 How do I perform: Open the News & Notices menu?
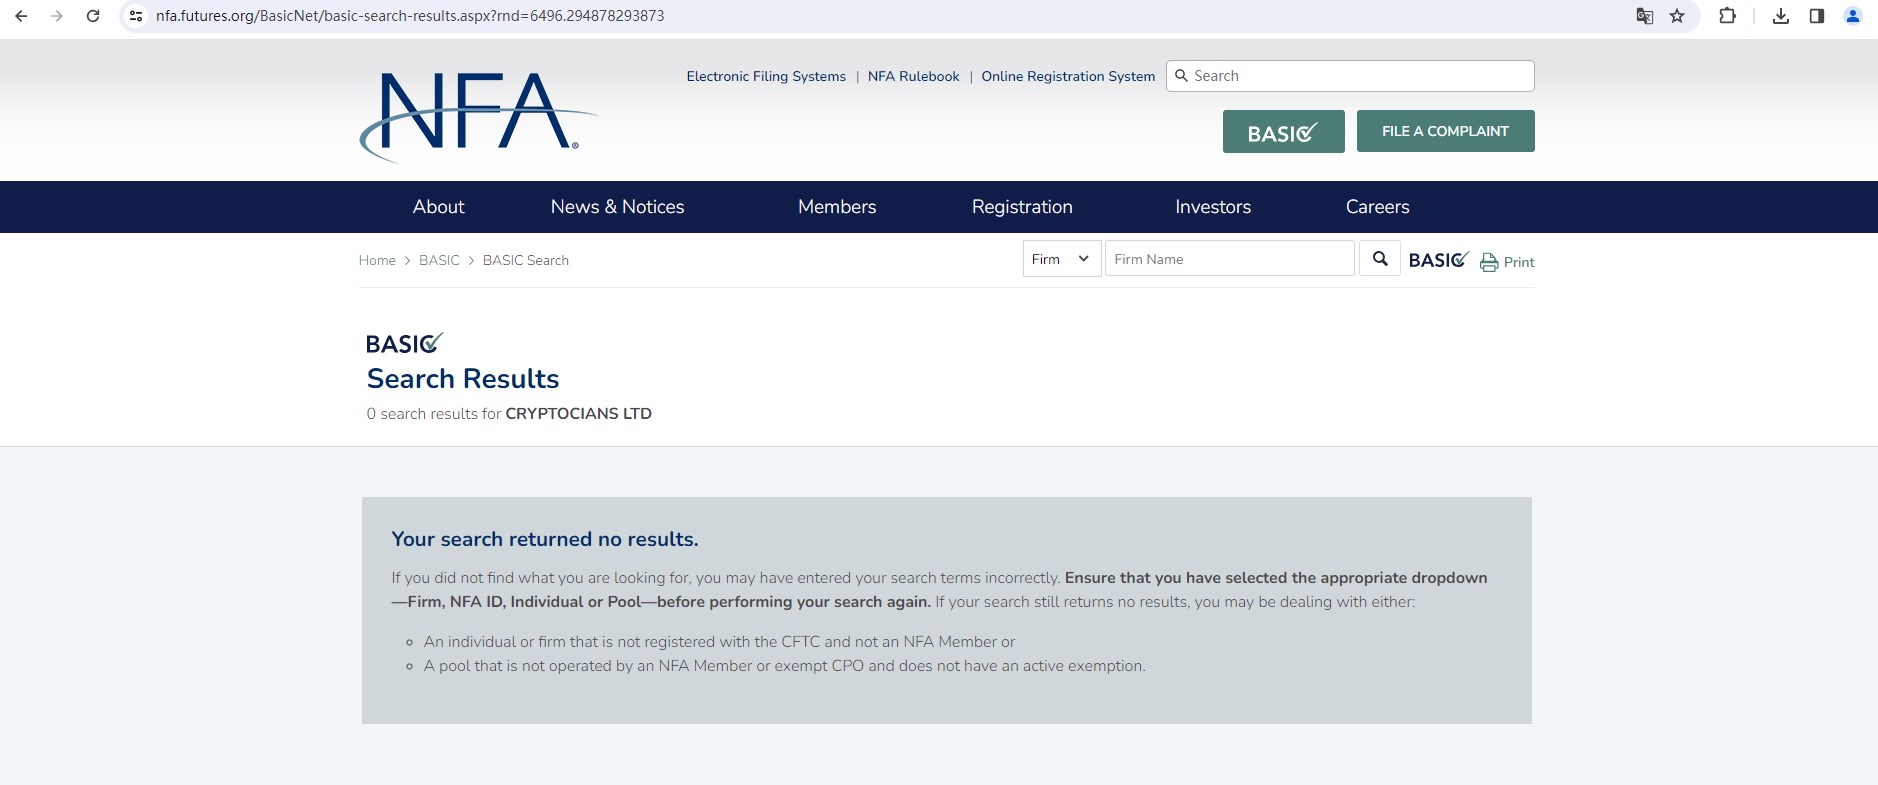[618, 207]
